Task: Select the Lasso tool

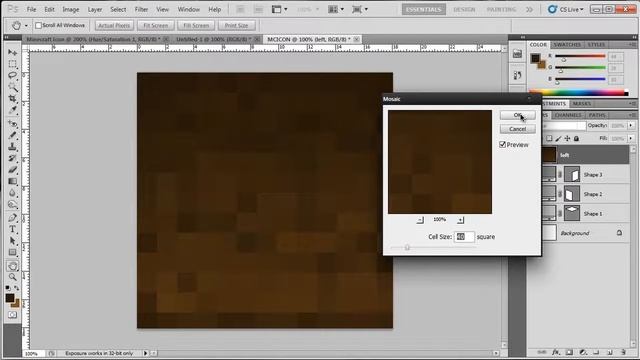Action: (x=13, y=76)
